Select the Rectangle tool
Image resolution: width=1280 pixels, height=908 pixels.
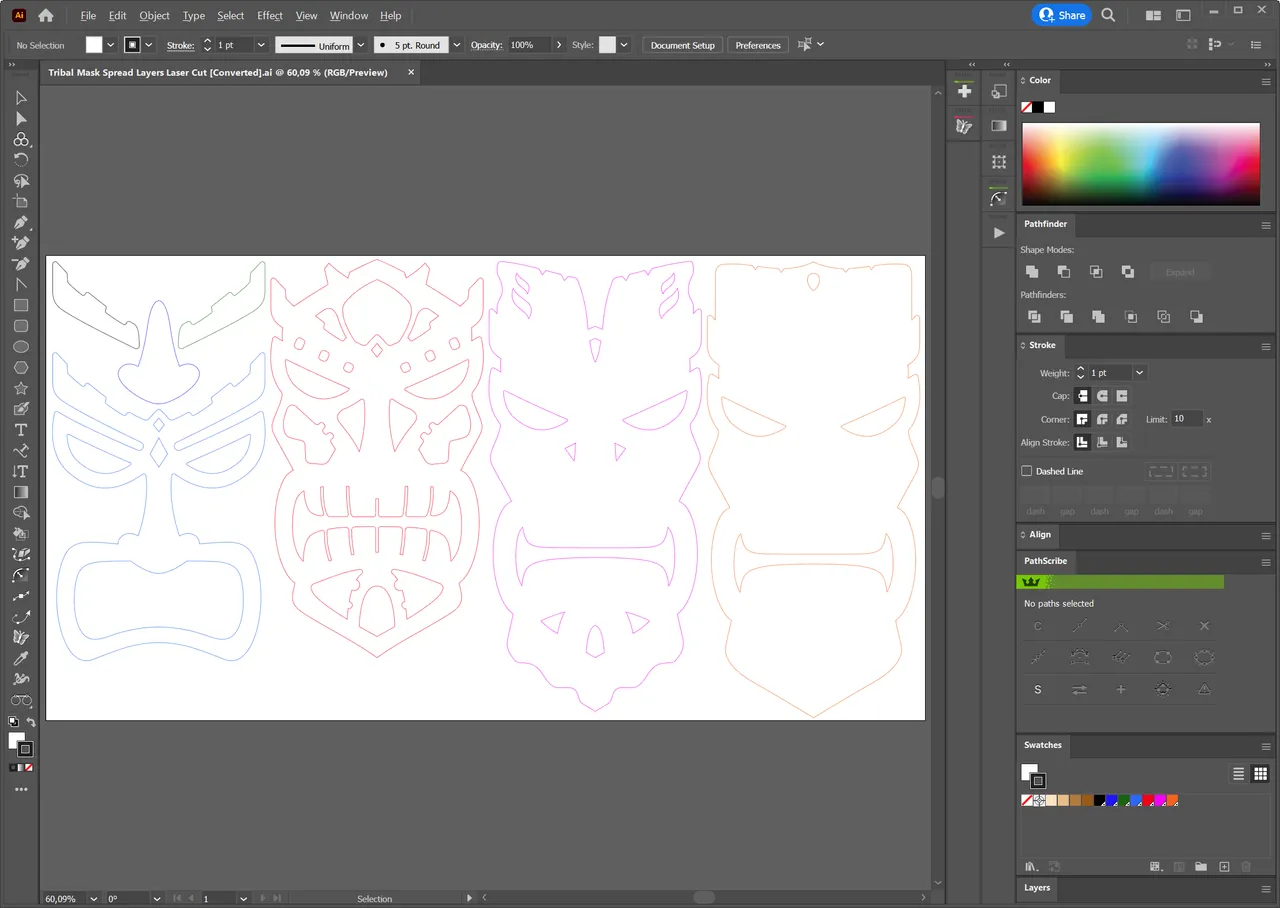[21, 306]
